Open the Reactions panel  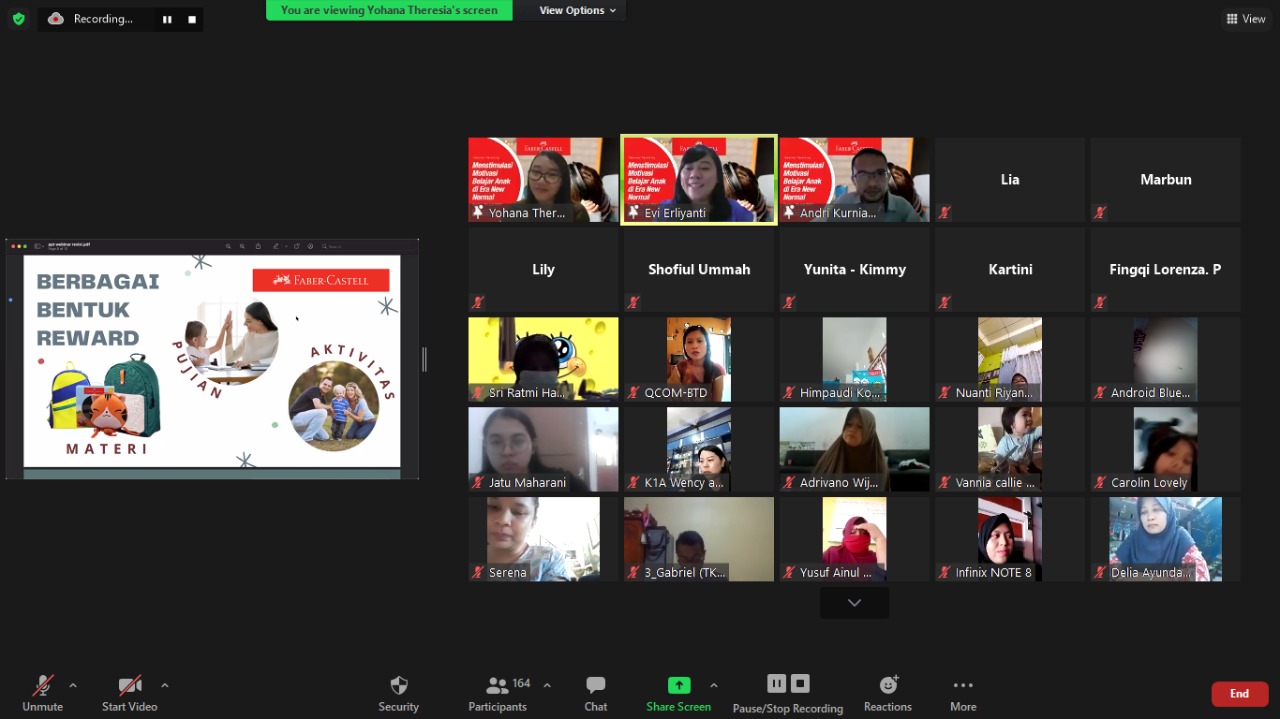pyautogui.click(x=887, y=692)
